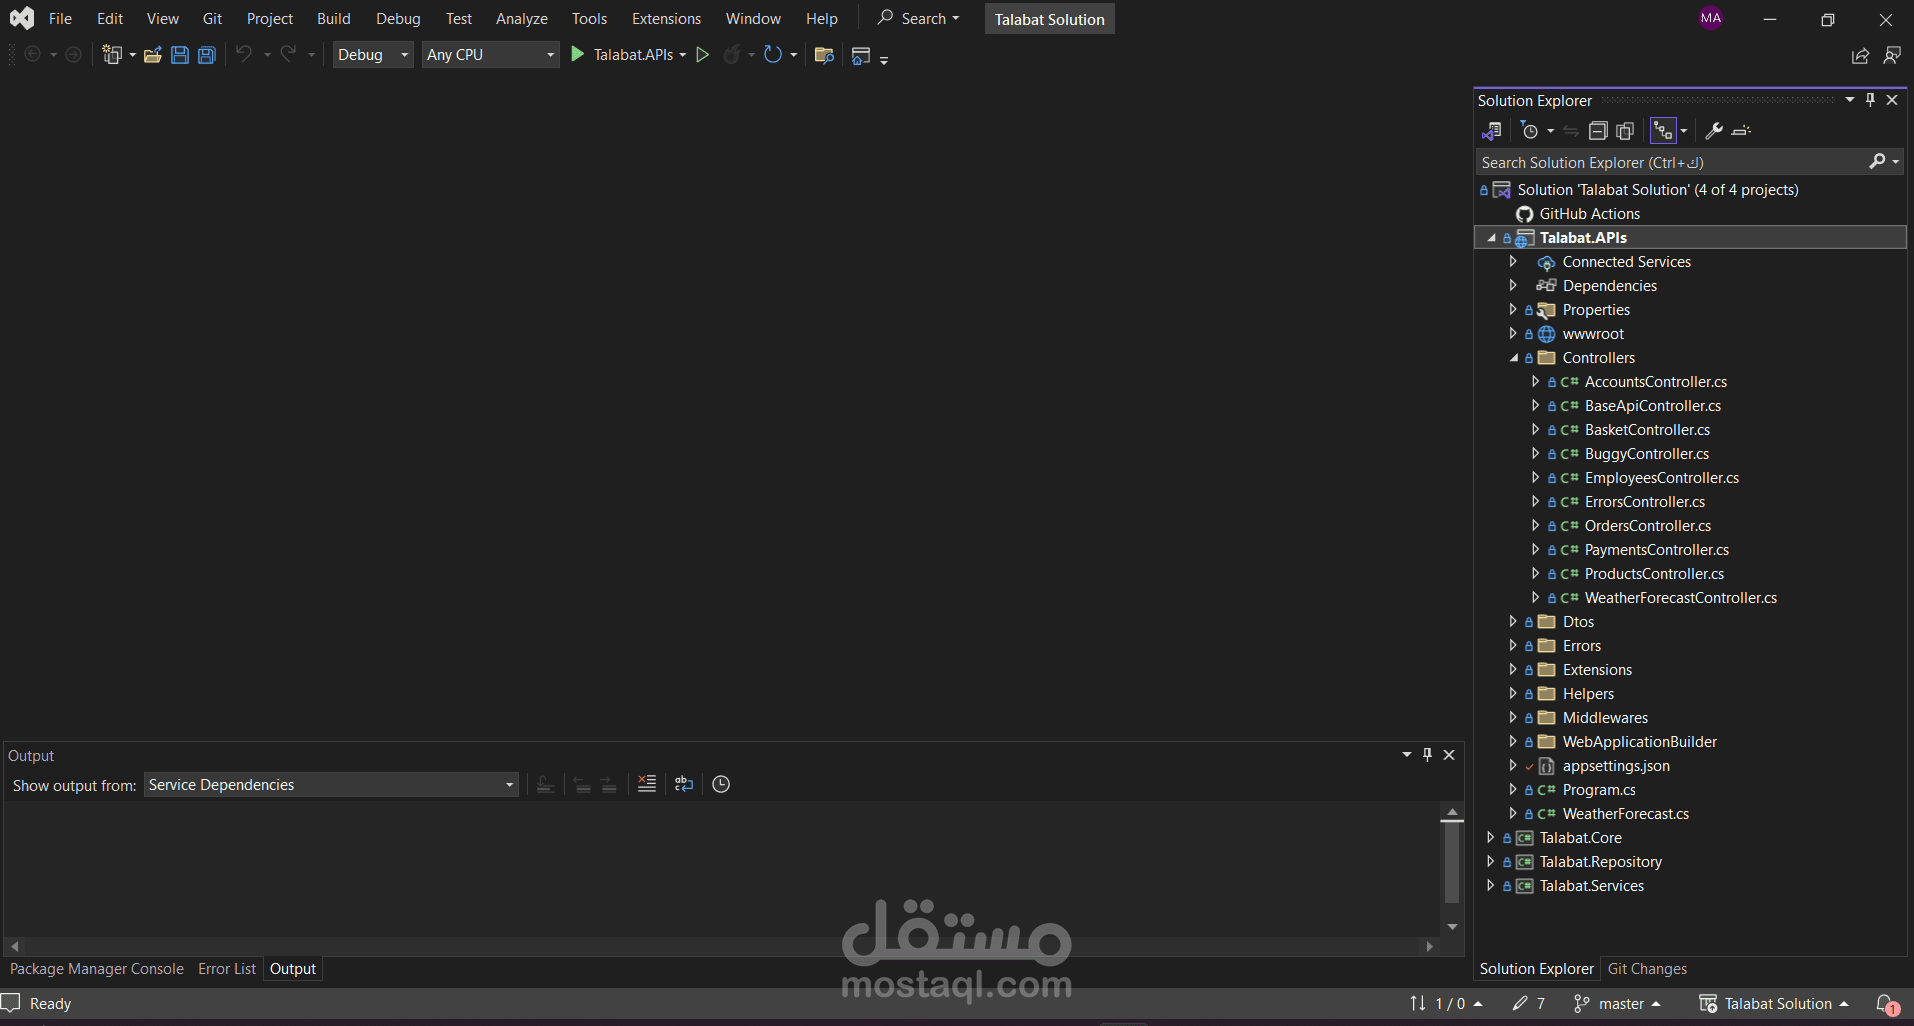
Task: Click Collapse All icon in Solution Explorer
Action: [1598, 131]
